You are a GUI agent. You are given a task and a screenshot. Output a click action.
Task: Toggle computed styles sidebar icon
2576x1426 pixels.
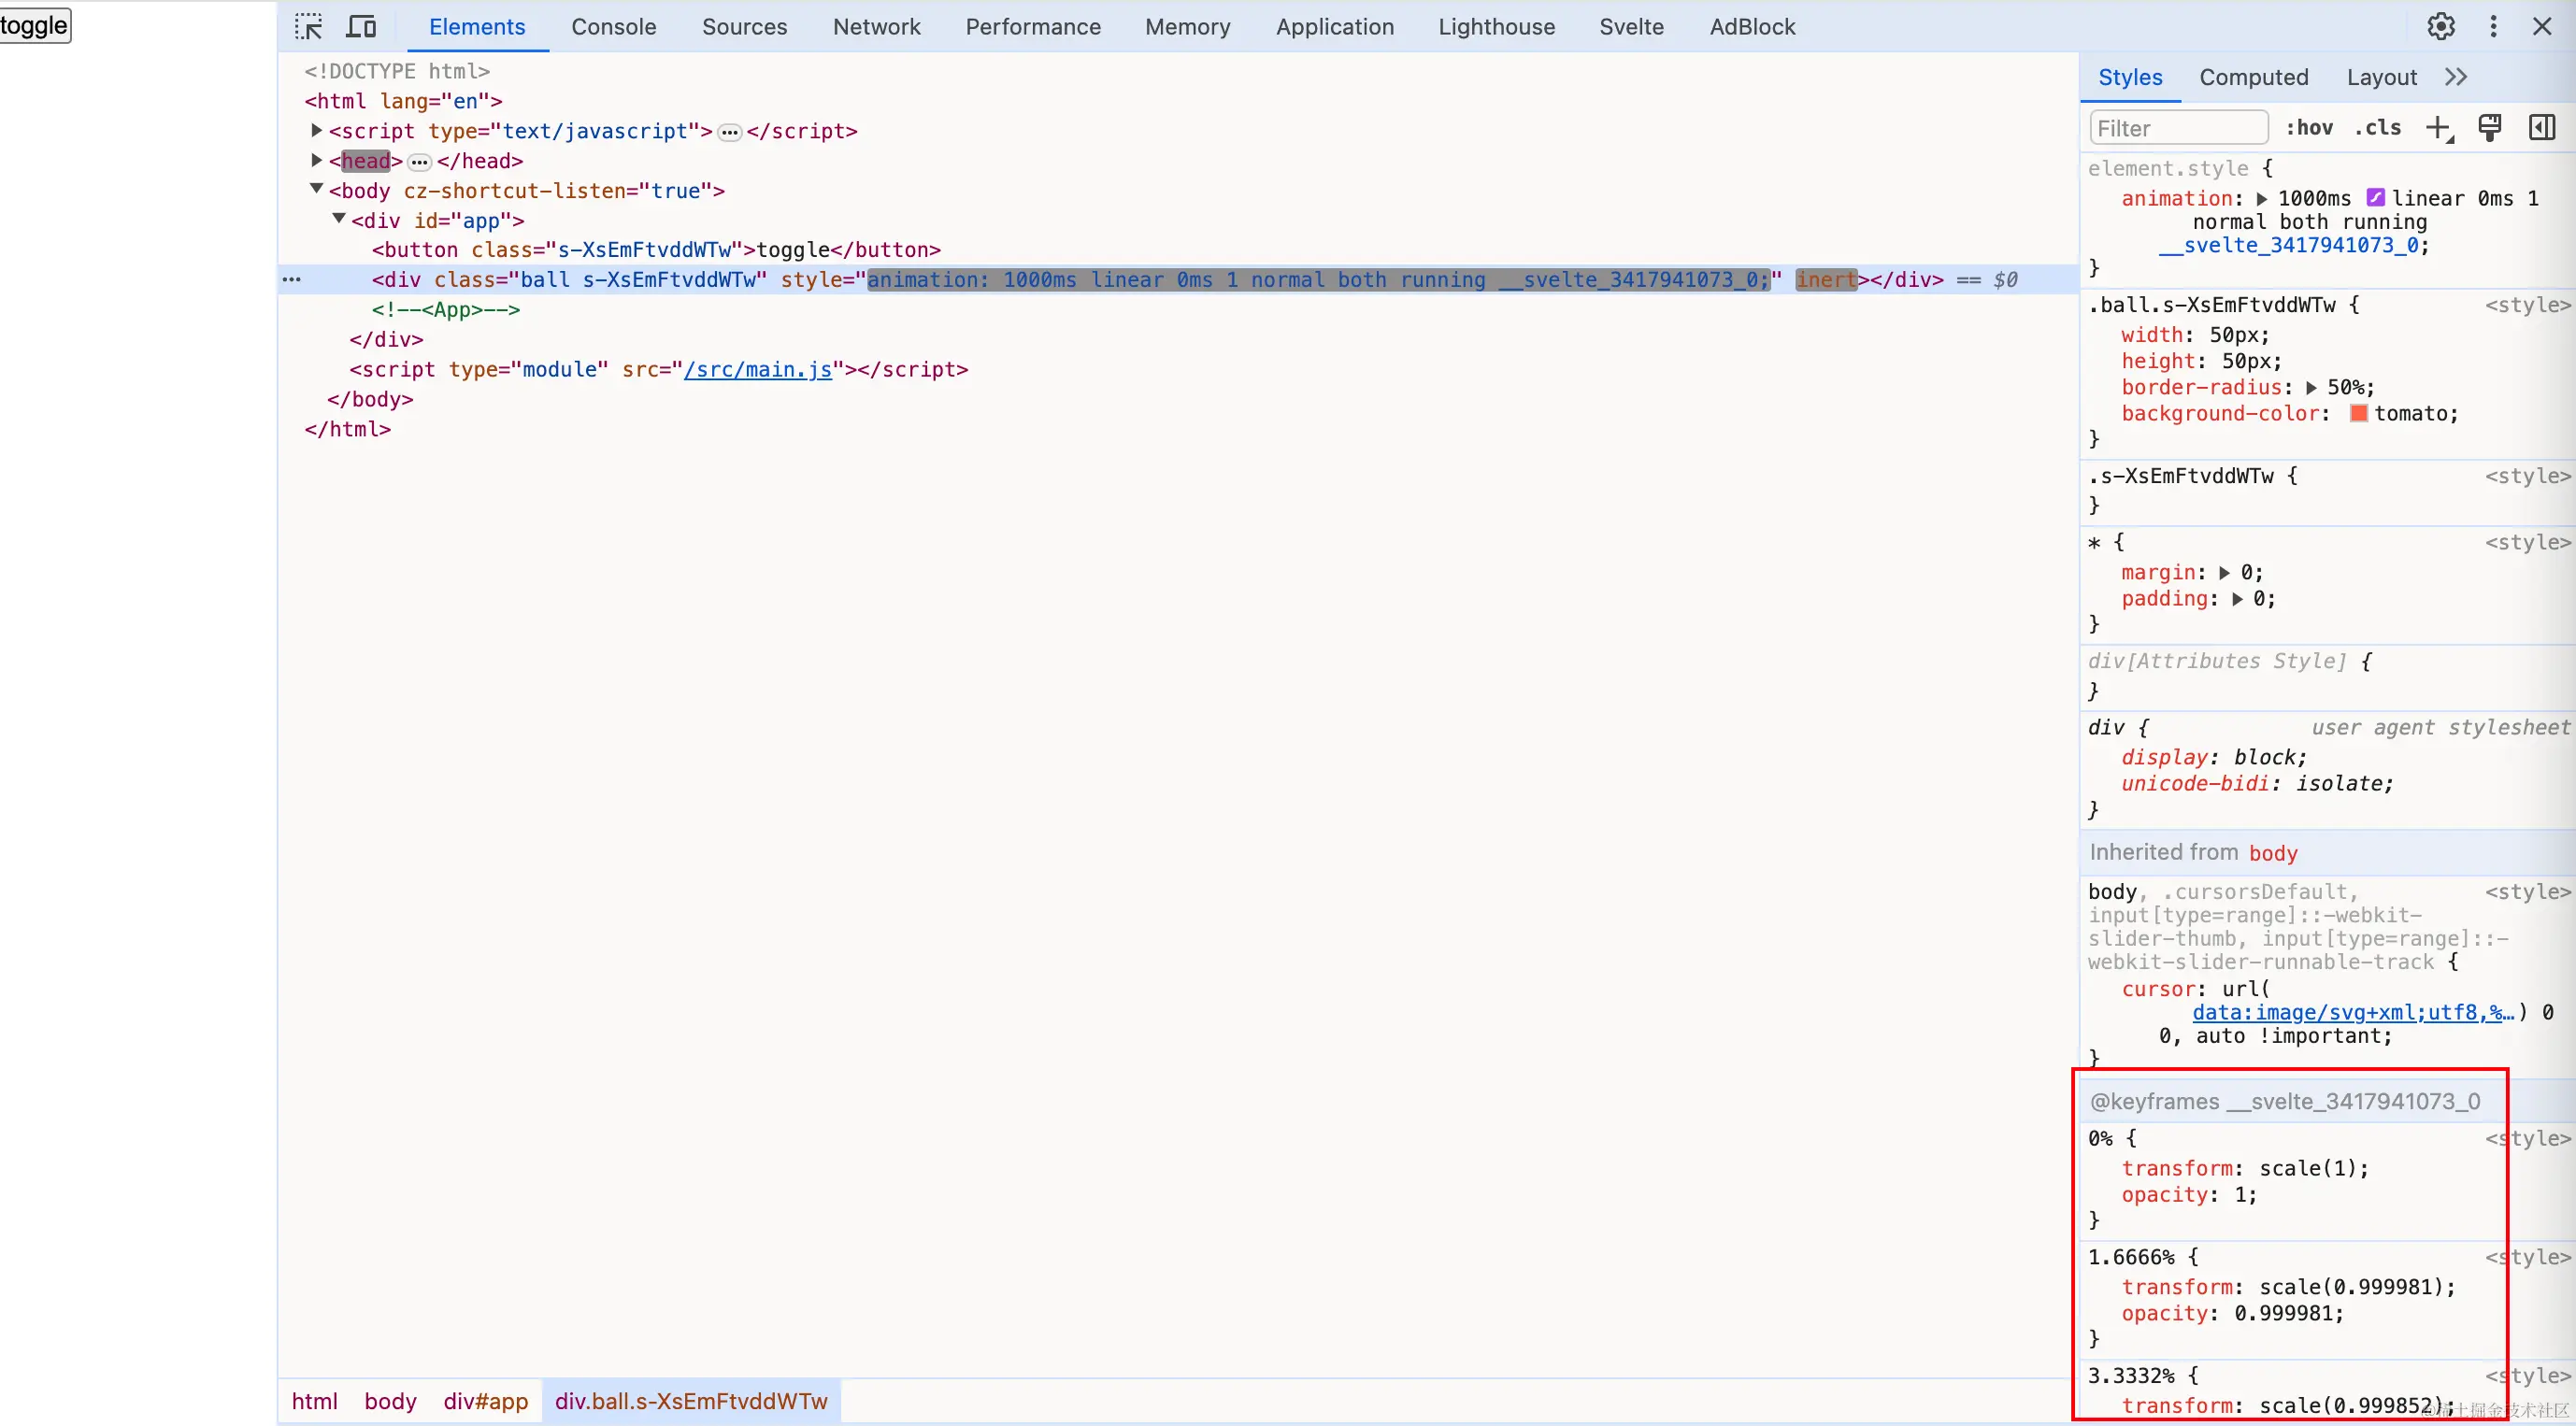pyautogui.click(x=2541, y=128)
